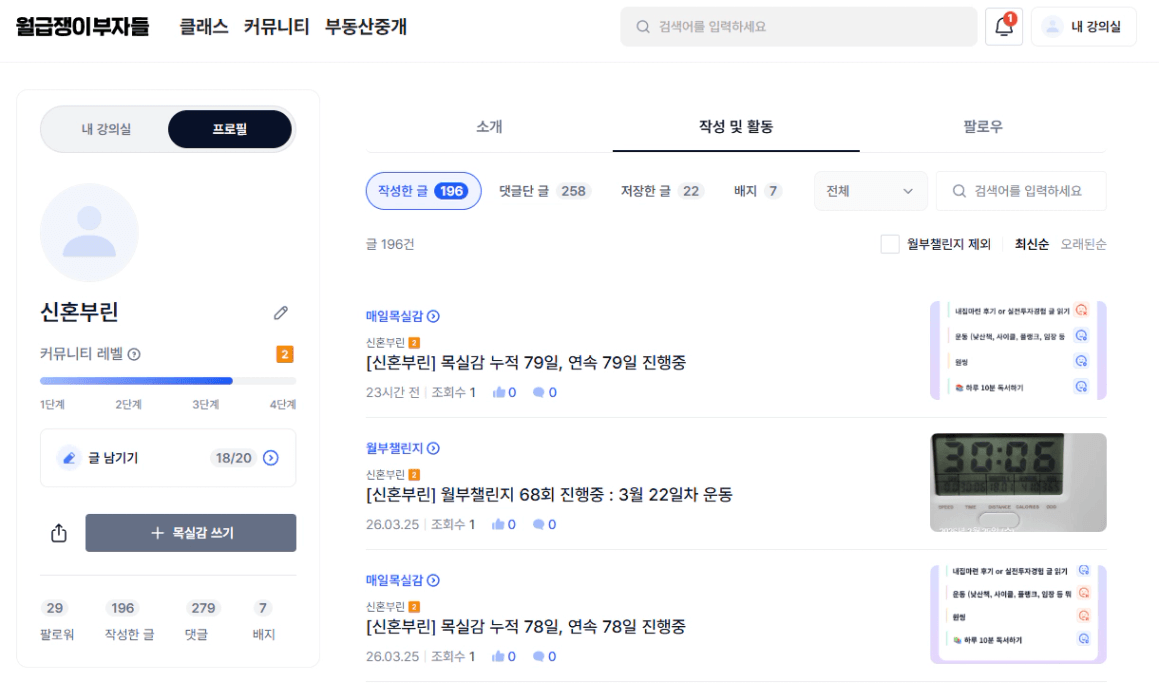The height and width of the screenshot is (683, 1159).
Task: Check the 월부챌린지 제외 checkbox
Action: (890, 244)
